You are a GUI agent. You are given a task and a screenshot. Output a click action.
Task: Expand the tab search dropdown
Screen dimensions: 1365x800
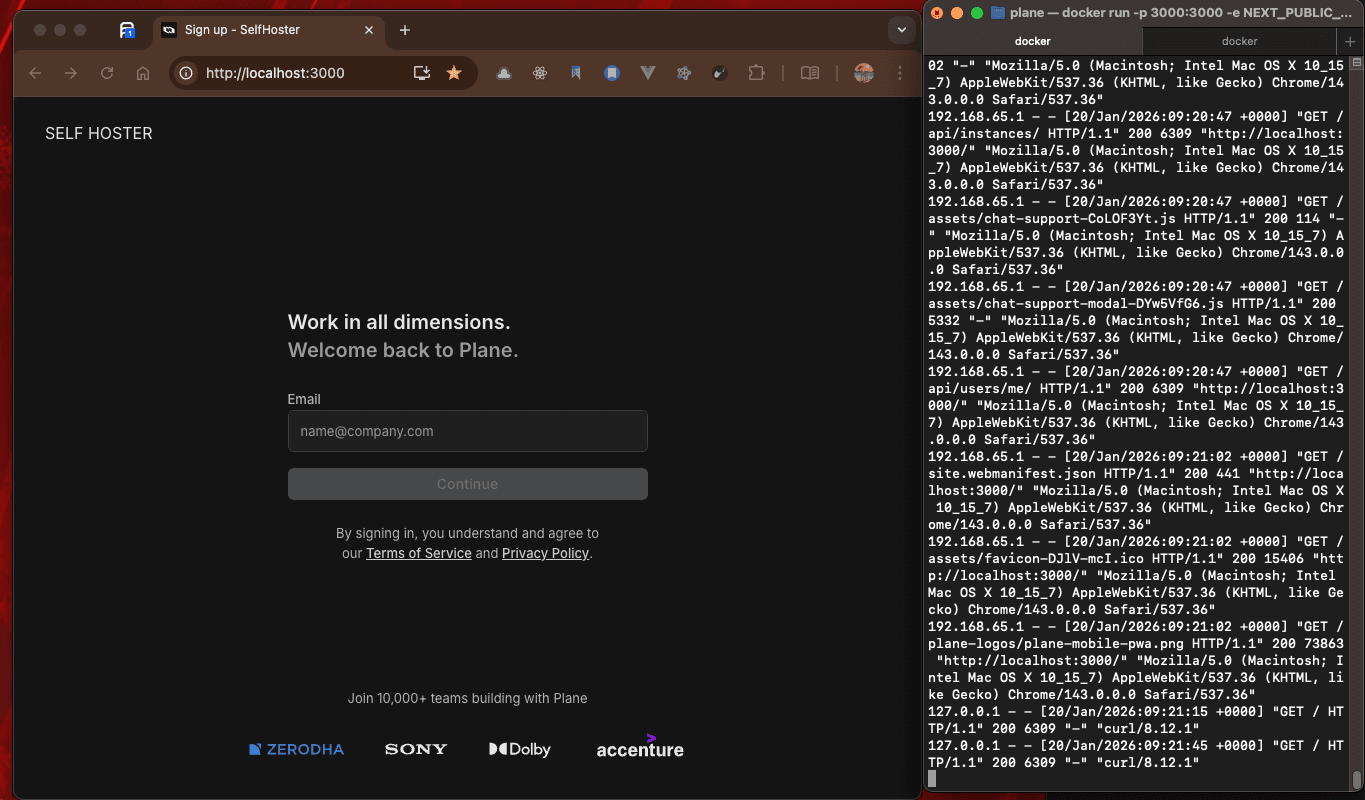901,30
